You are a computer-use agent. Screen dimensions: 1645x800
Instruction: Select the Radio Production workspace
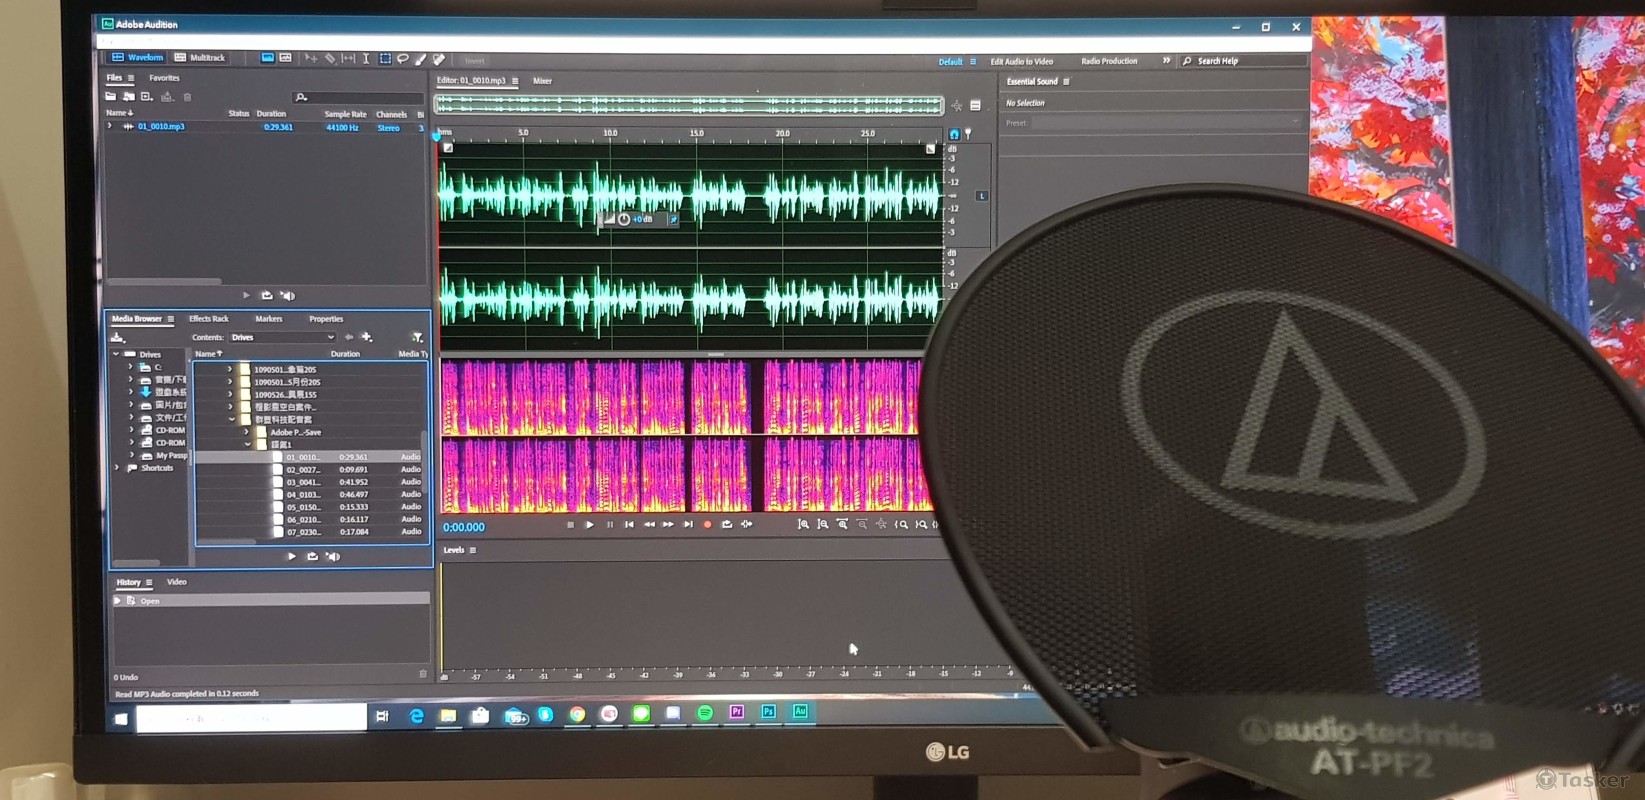pos(1109,61)
